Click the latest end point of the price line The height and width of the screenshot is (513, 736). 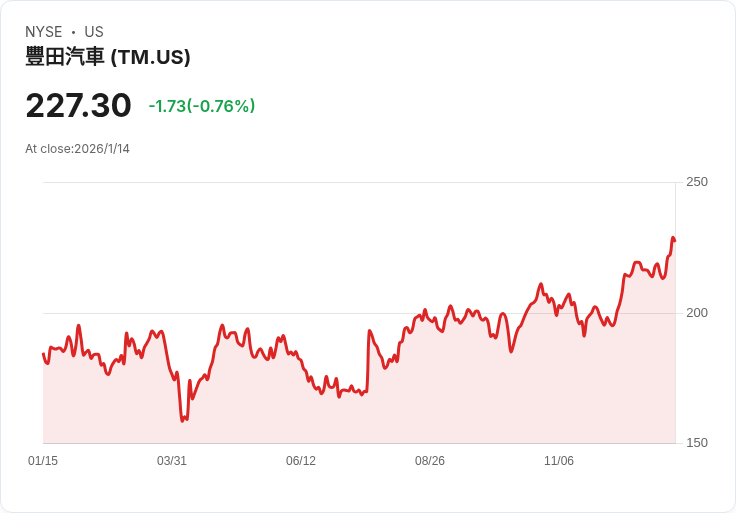(x=674, y=240)
